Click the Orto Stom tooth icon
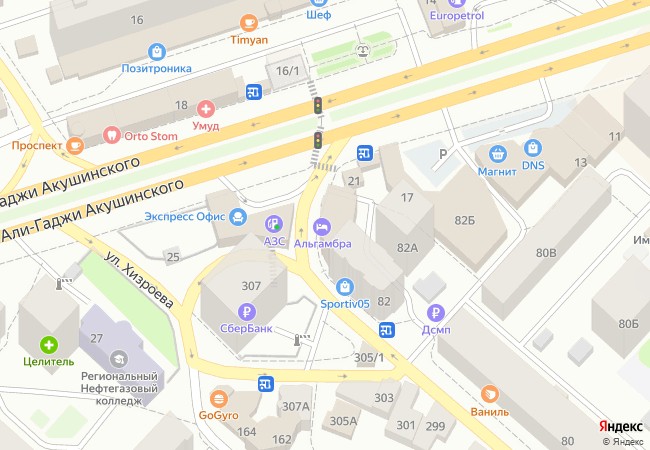 pyautogui.click(x=112, y=135)
